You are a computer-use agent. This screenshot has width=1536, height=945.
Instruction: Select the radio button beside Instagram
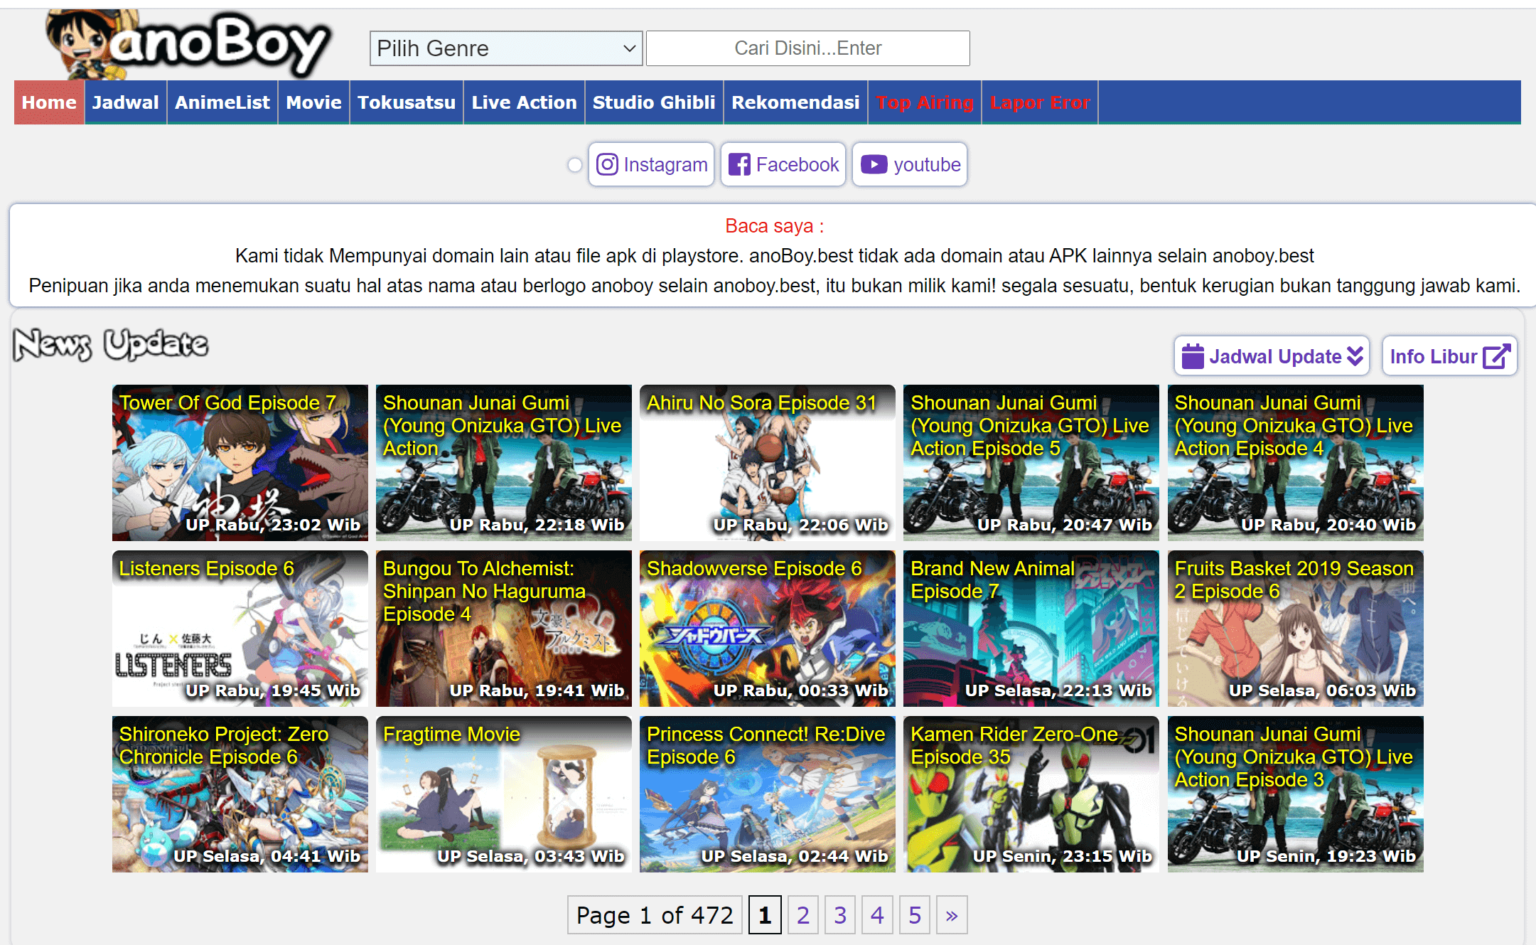tap(575, 165)
